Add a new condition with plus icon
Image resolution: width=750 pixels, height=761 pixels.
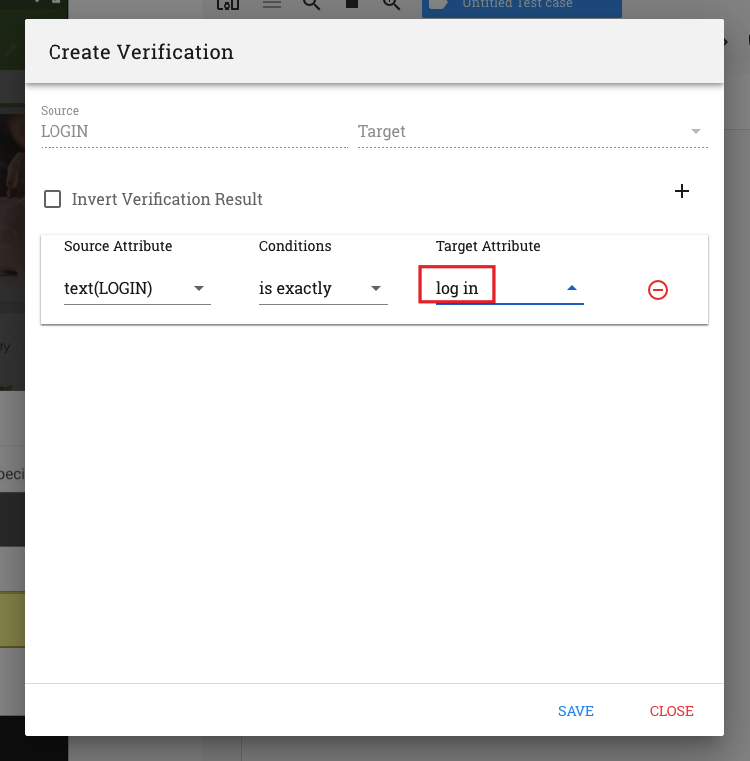click(x=682, y=191)
